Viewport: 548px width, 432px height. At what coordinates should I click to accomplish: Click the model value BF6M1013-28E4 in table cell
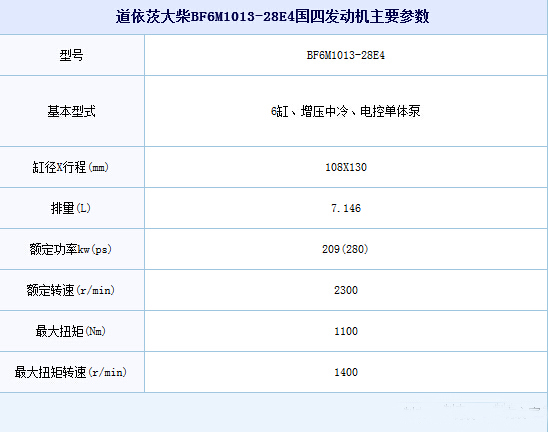click(346, 55)
